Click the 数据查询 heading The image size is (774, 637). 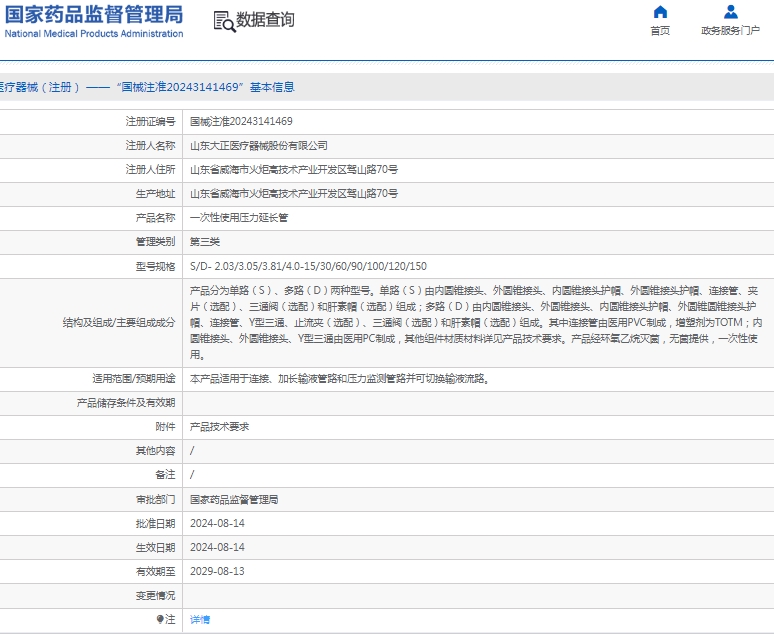click(x=265, y=20)
